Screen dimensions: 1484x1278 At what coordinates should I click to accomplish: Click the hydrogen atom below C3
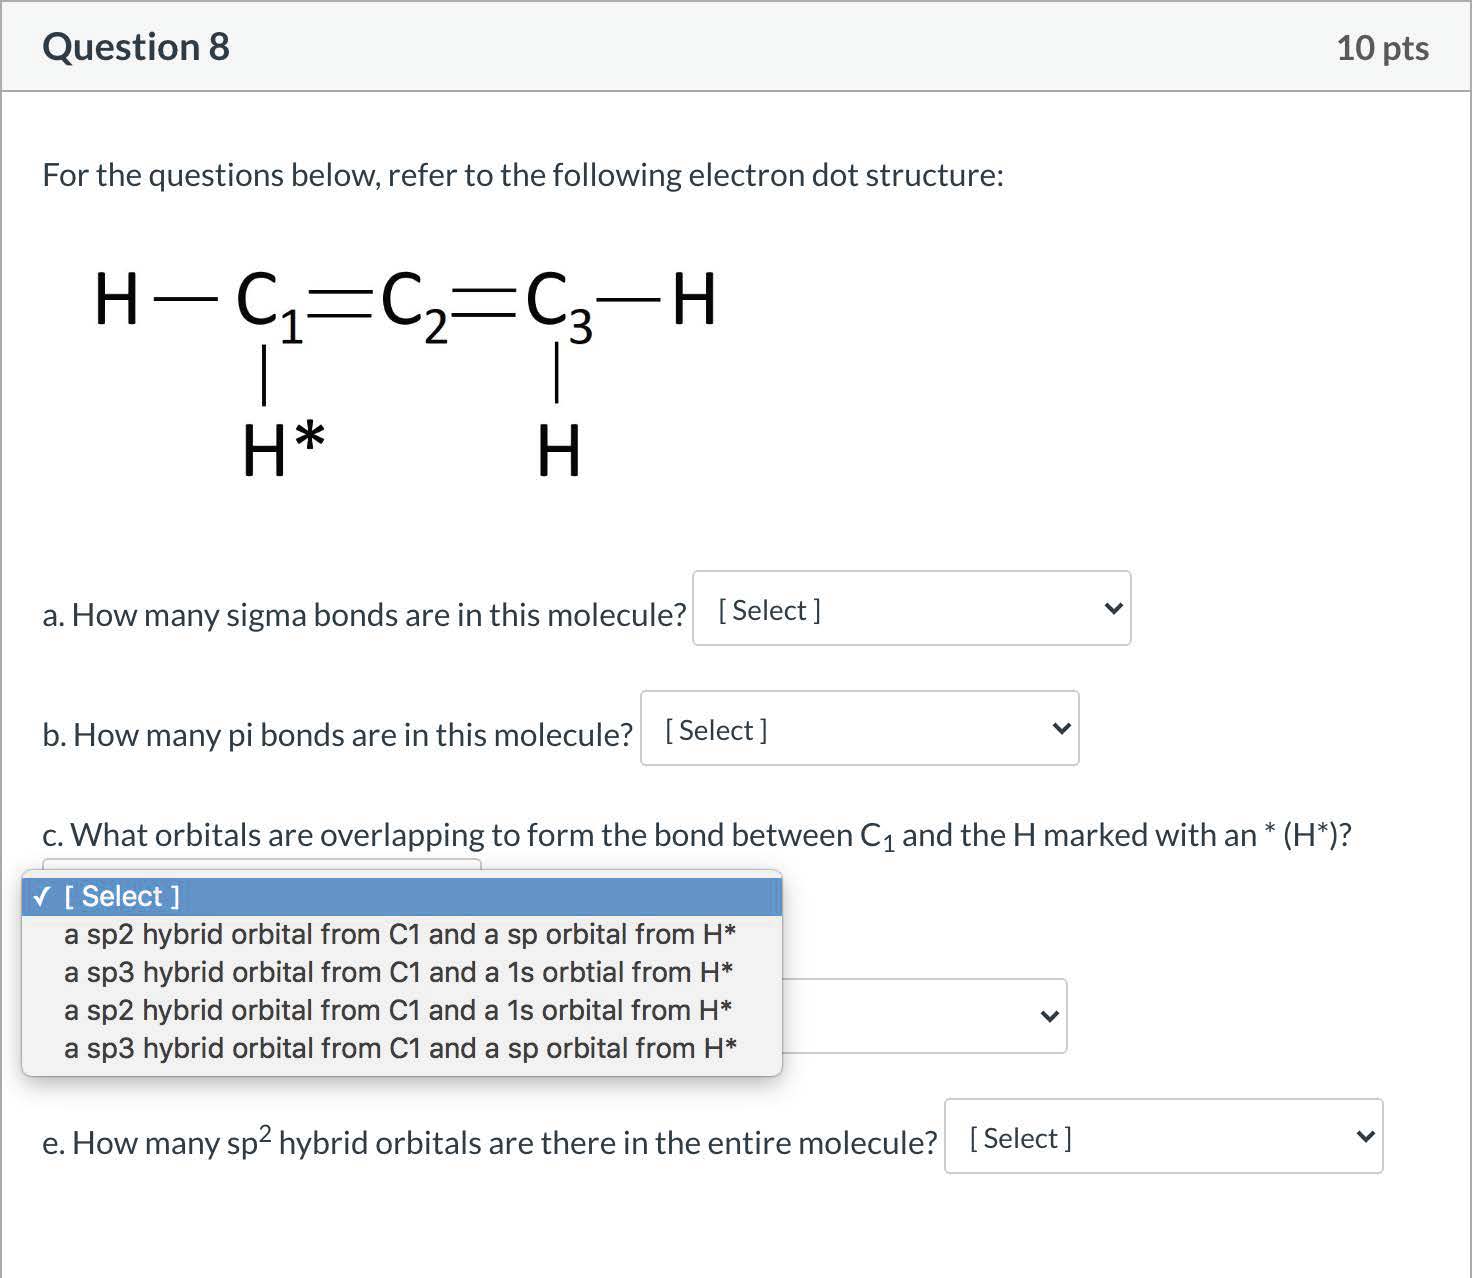click(558, 450)
